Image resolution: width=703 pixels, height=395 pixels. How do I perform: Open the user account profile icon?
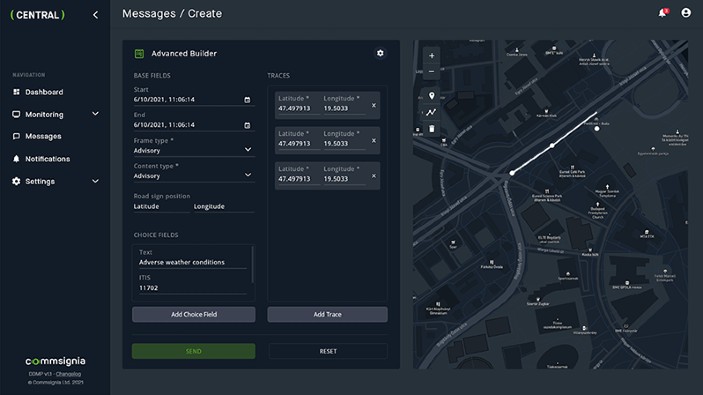686,13
